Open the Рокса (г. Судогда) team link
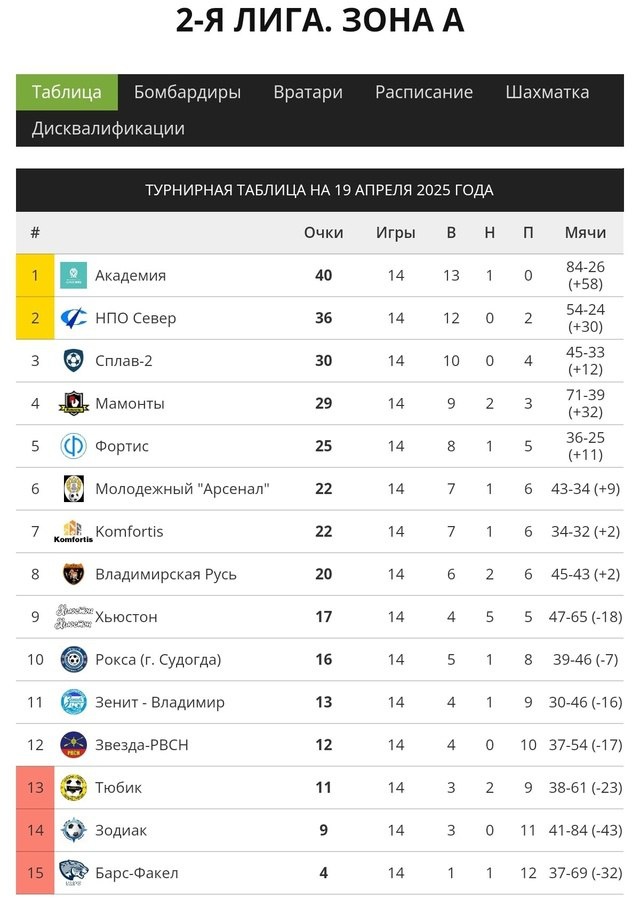Viewport: 640px width, 899px height. (x=158, y=659)
